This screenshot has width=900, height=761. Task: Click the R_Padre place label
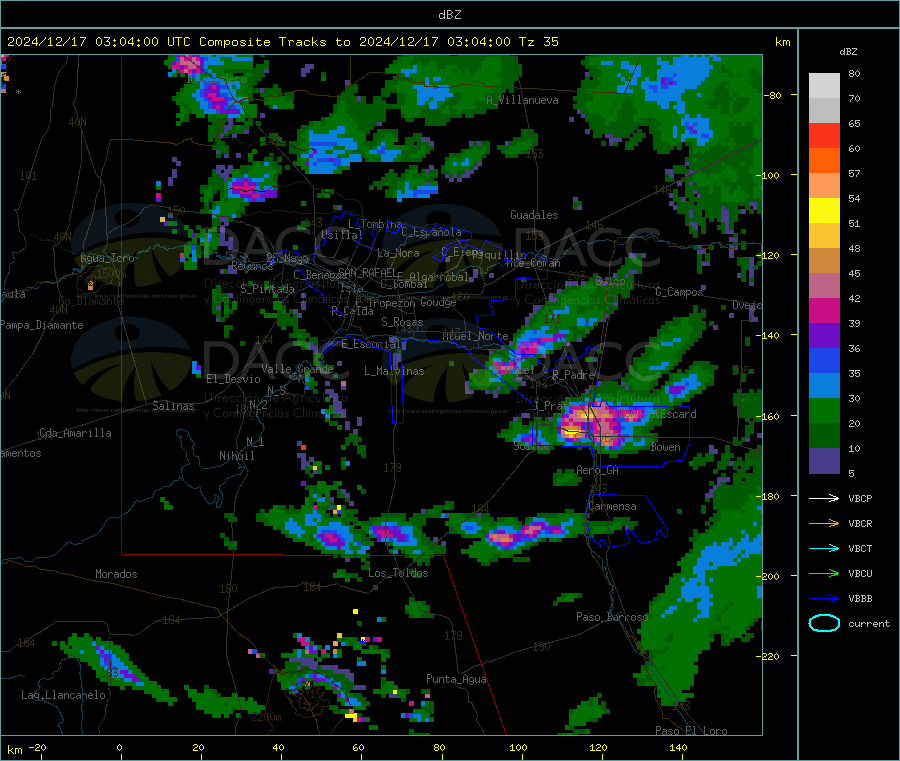[x=573, y=375]
